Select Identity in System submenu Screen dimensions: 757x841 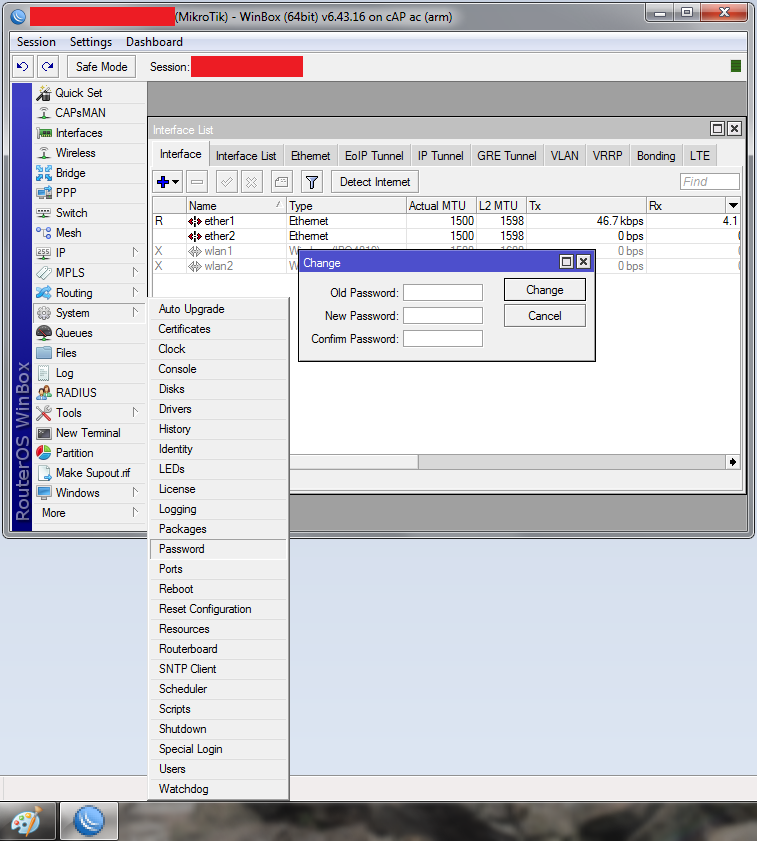click(219, 449)
